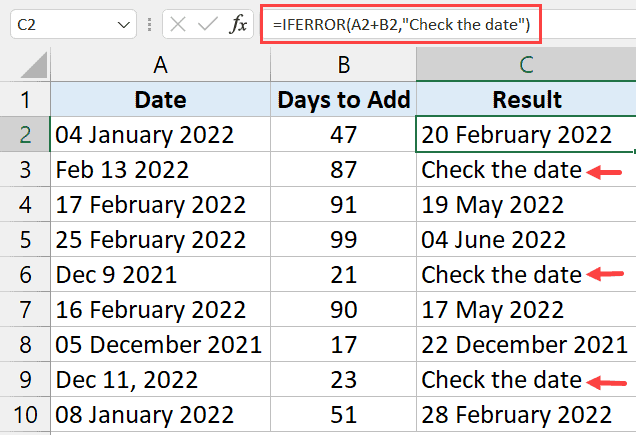Viewport: 636px width, 435px height.
Task: Click into the IFERROR formula bar text
Action: pos(400,24)
